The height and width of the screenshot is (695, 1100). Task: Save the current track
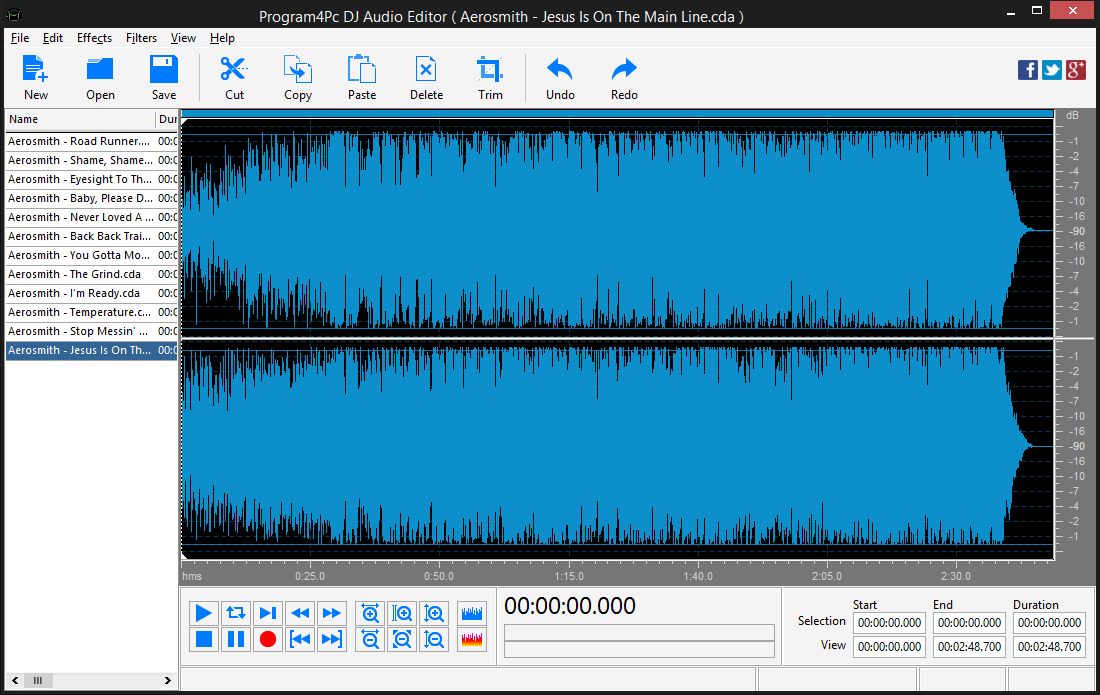(x=163, y=76)
